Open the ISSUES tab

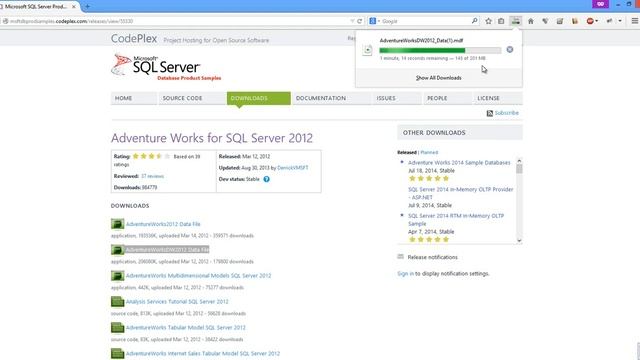pos(396,98)
